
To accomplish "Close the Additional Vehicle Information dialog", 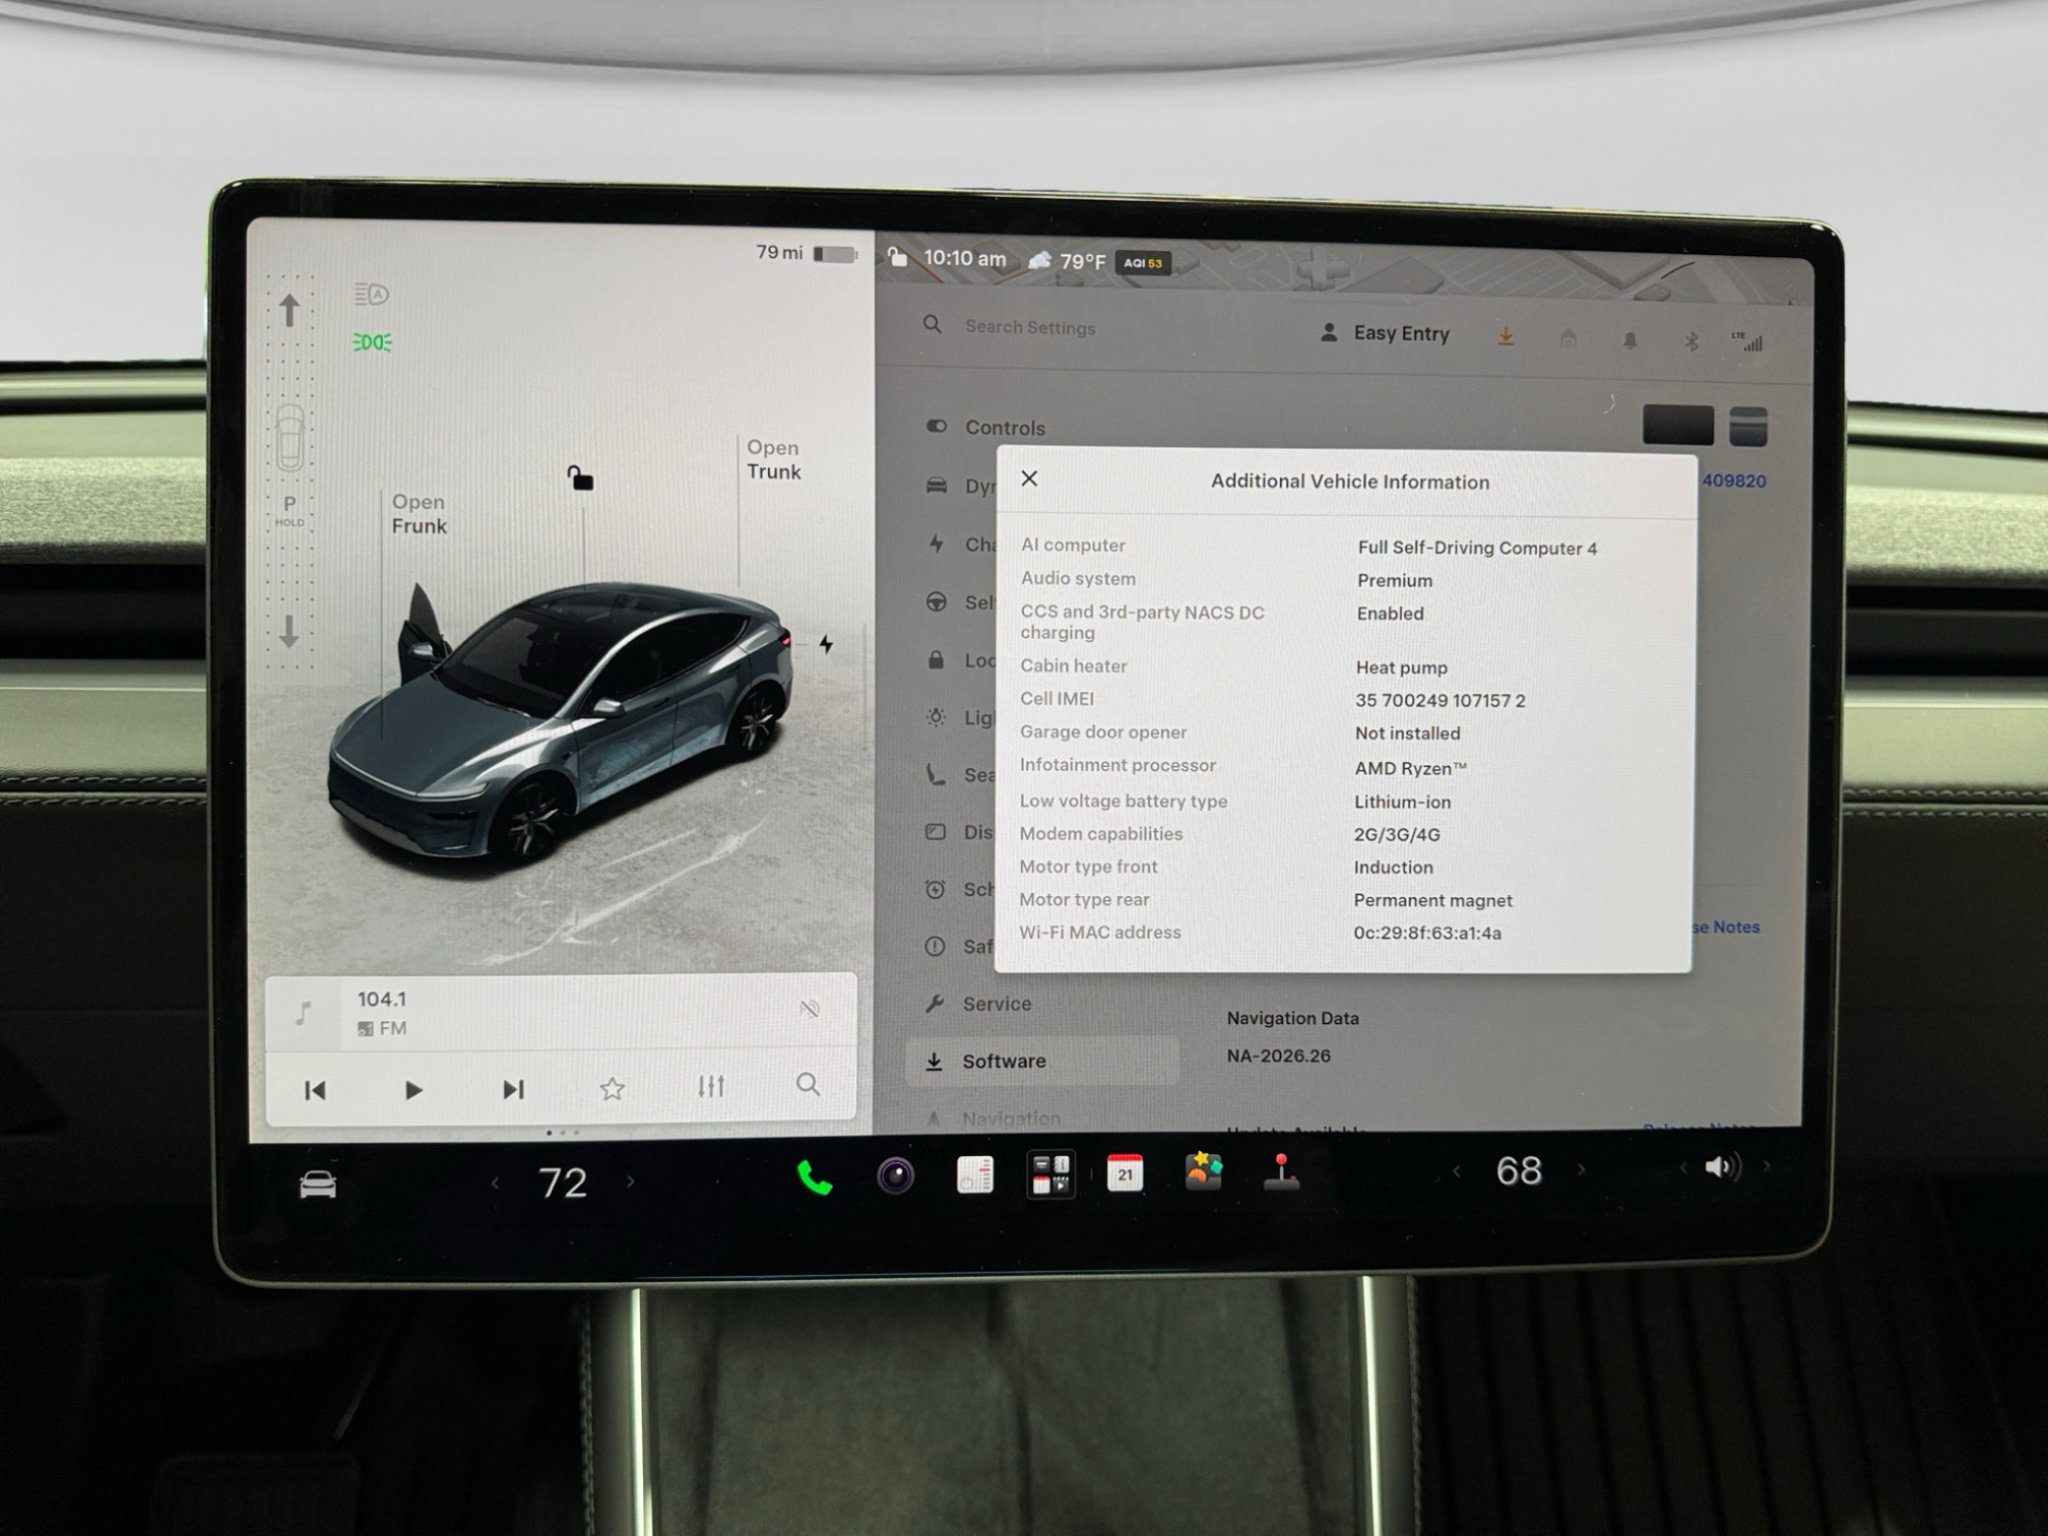I will [x=1029, y=479].
